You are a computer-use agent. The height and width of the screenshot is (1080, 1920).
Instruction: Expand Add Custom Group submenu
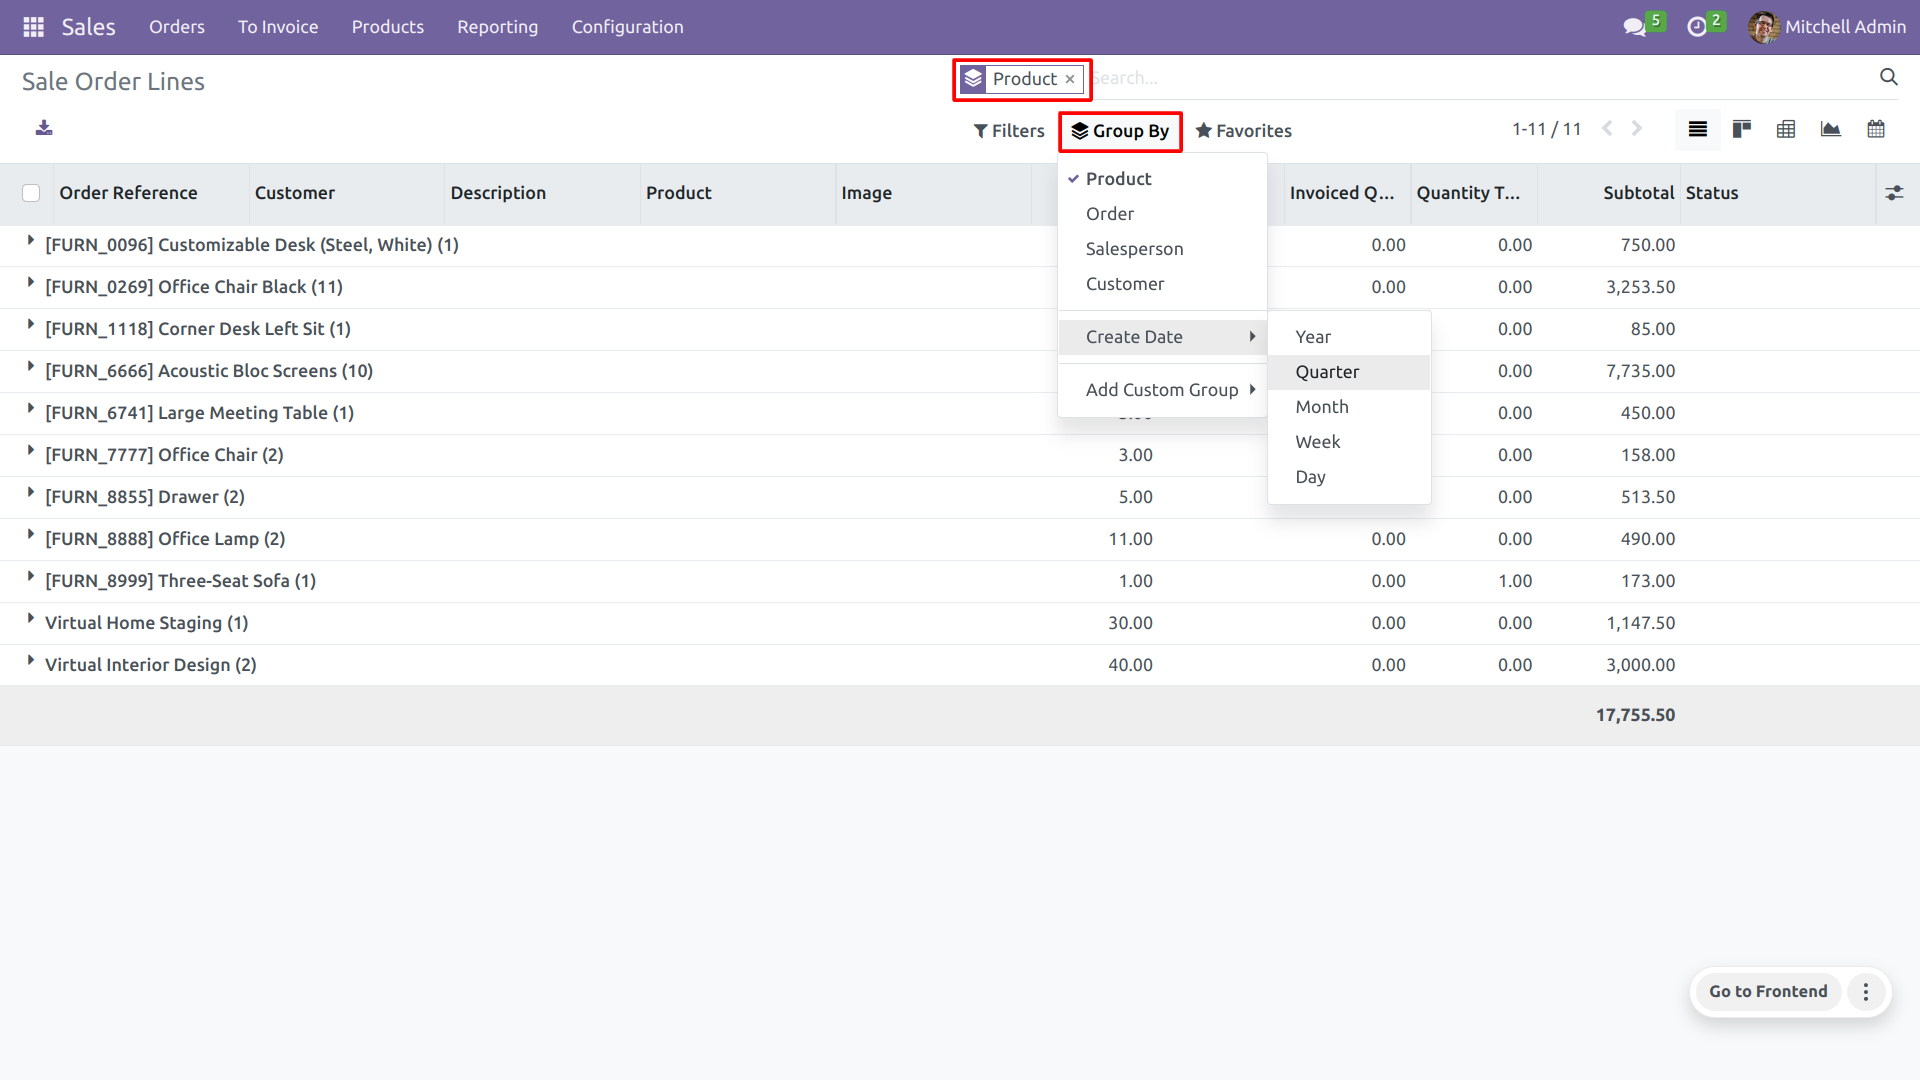pos(1162,390)
